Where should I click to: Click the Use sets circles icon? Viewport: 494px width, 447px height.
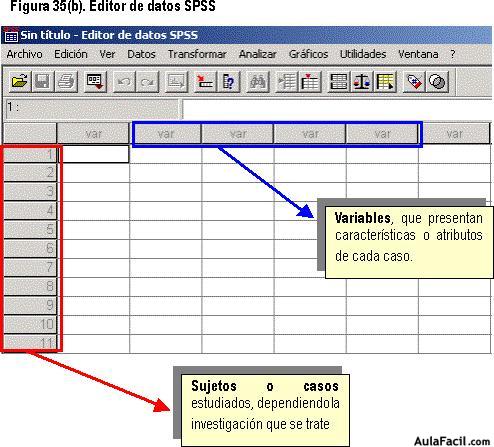tap(437, 81)
